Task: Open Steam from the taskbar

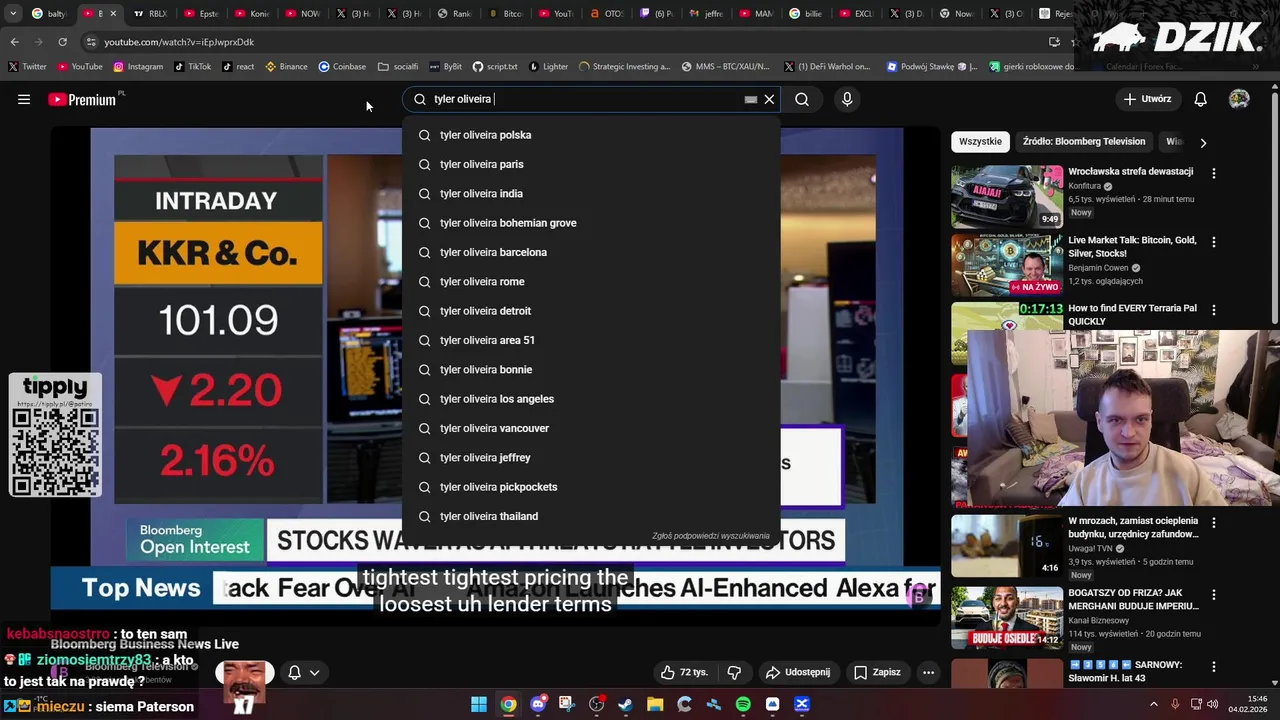Action: (626, 704)
